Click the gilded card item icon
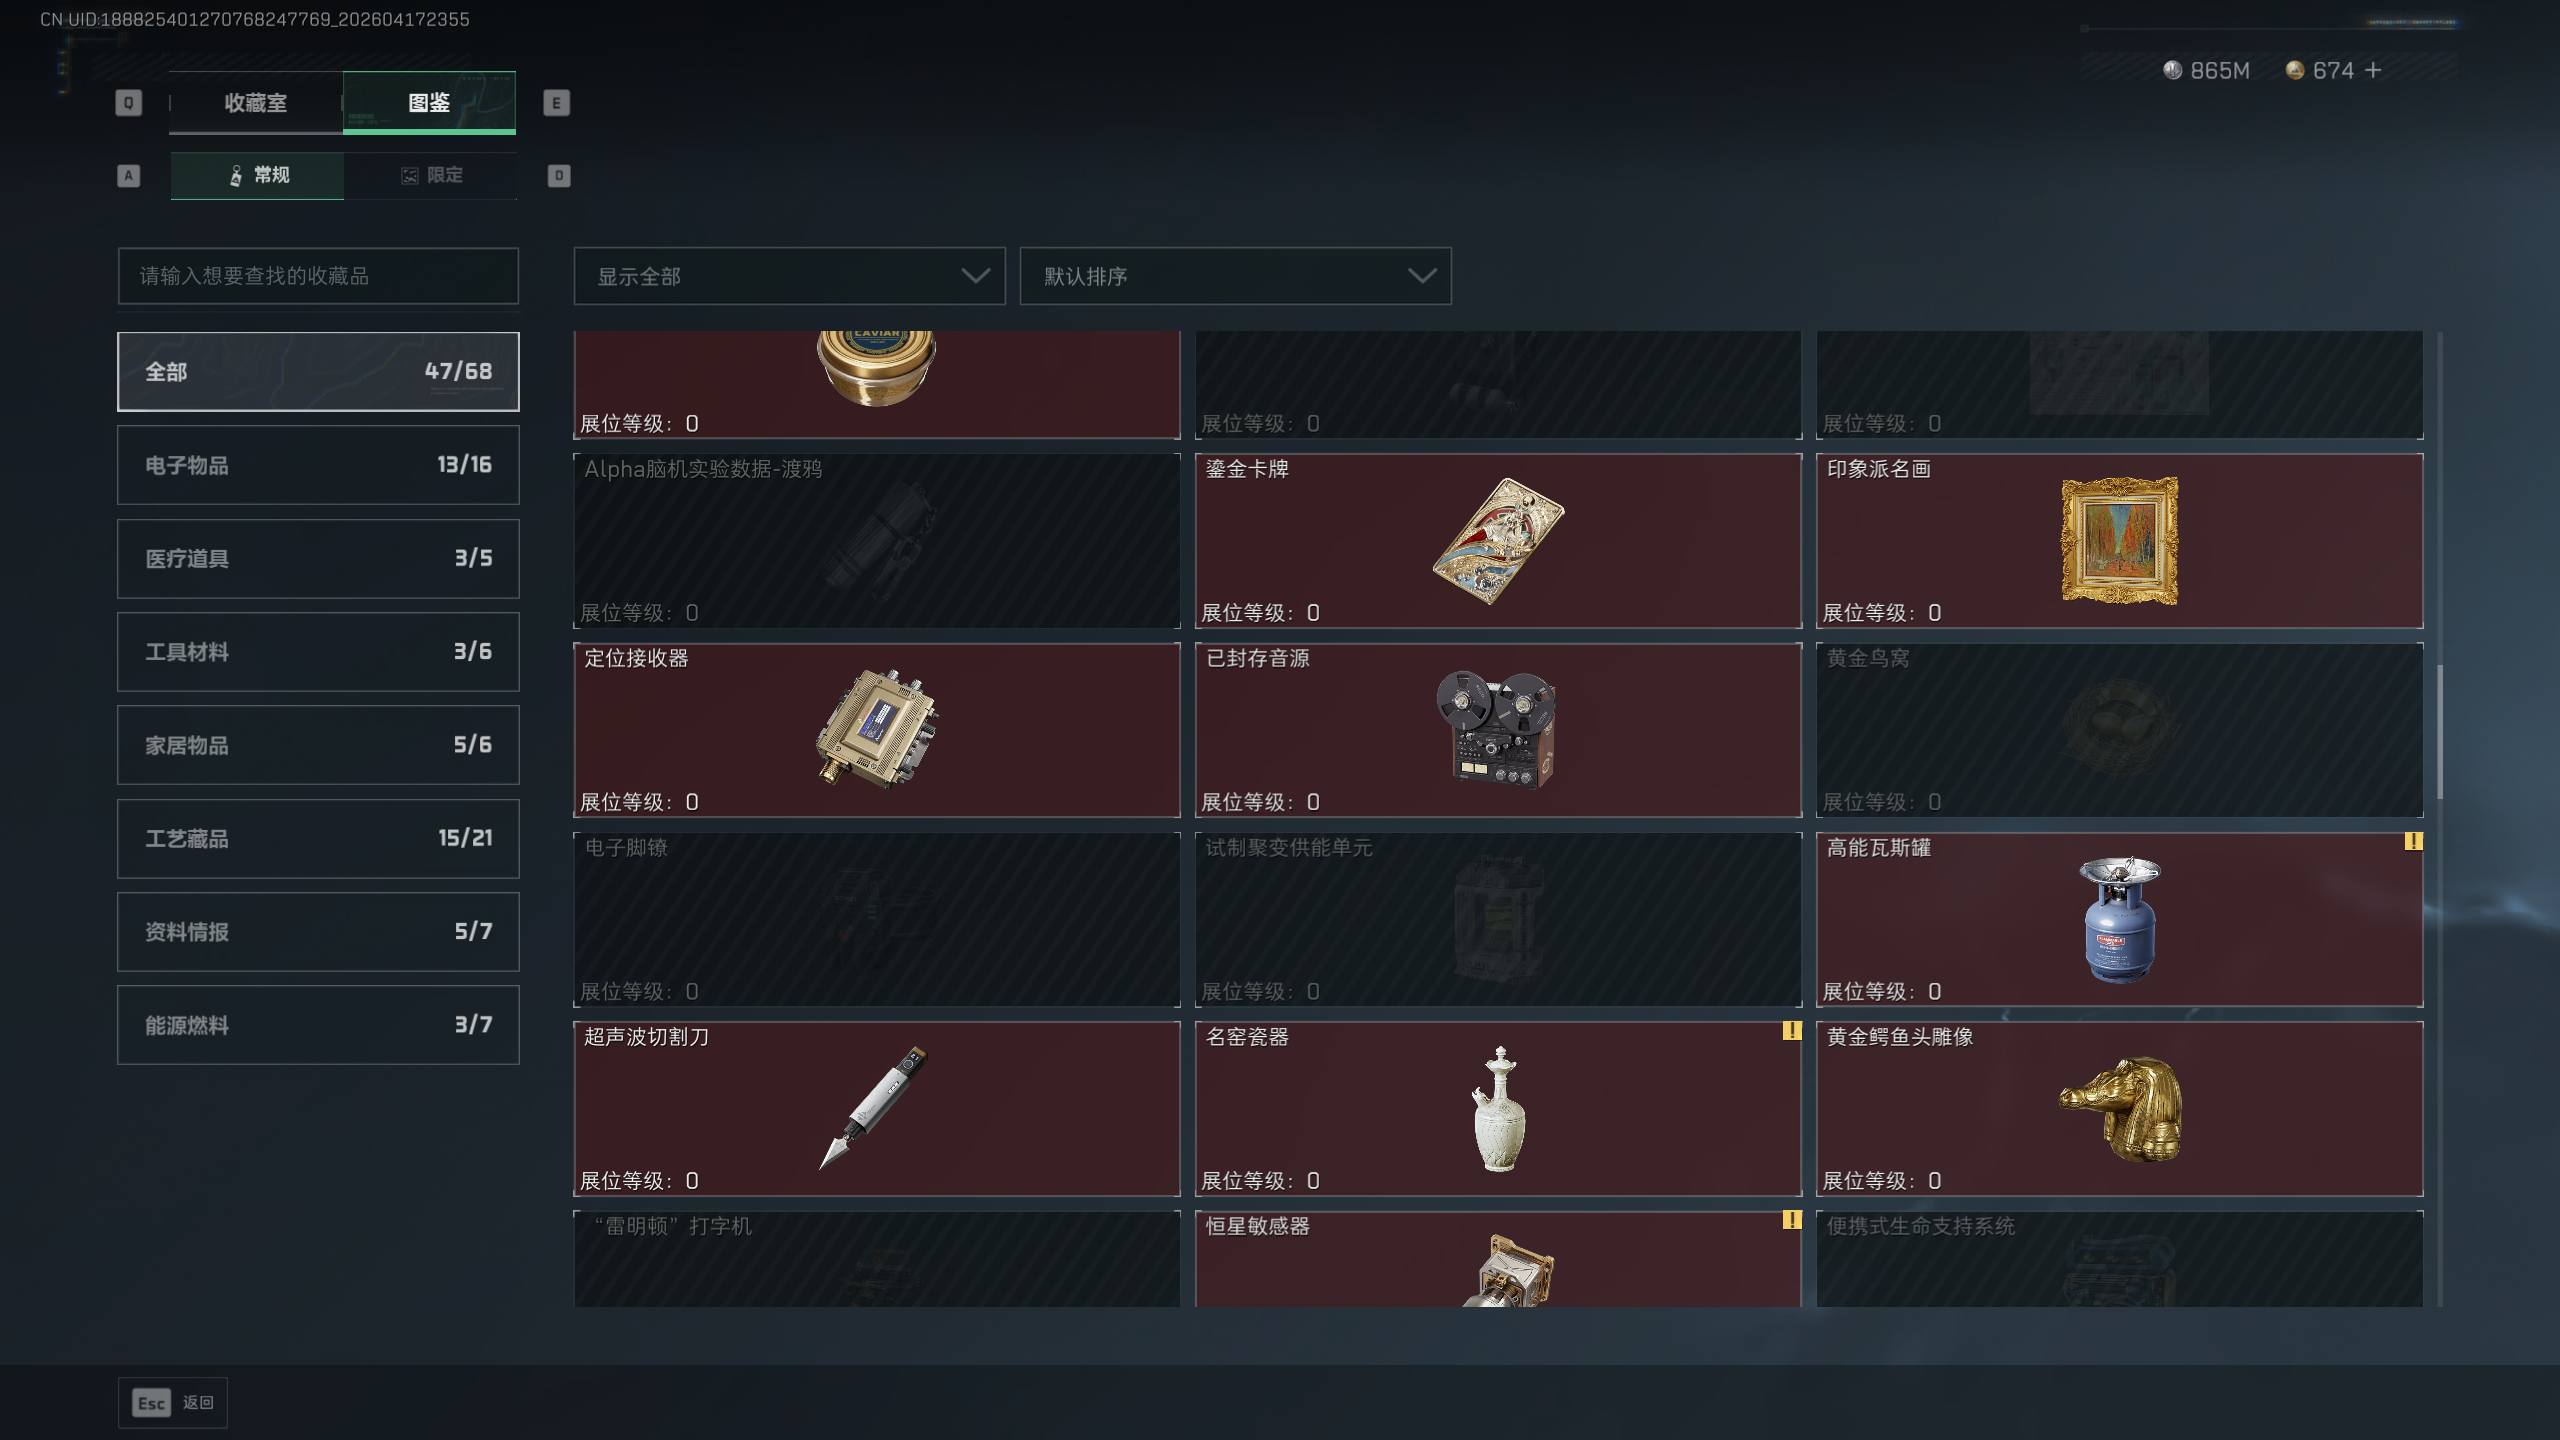The width and height of the screenshot is (2560, 1440). [1498, 541]
